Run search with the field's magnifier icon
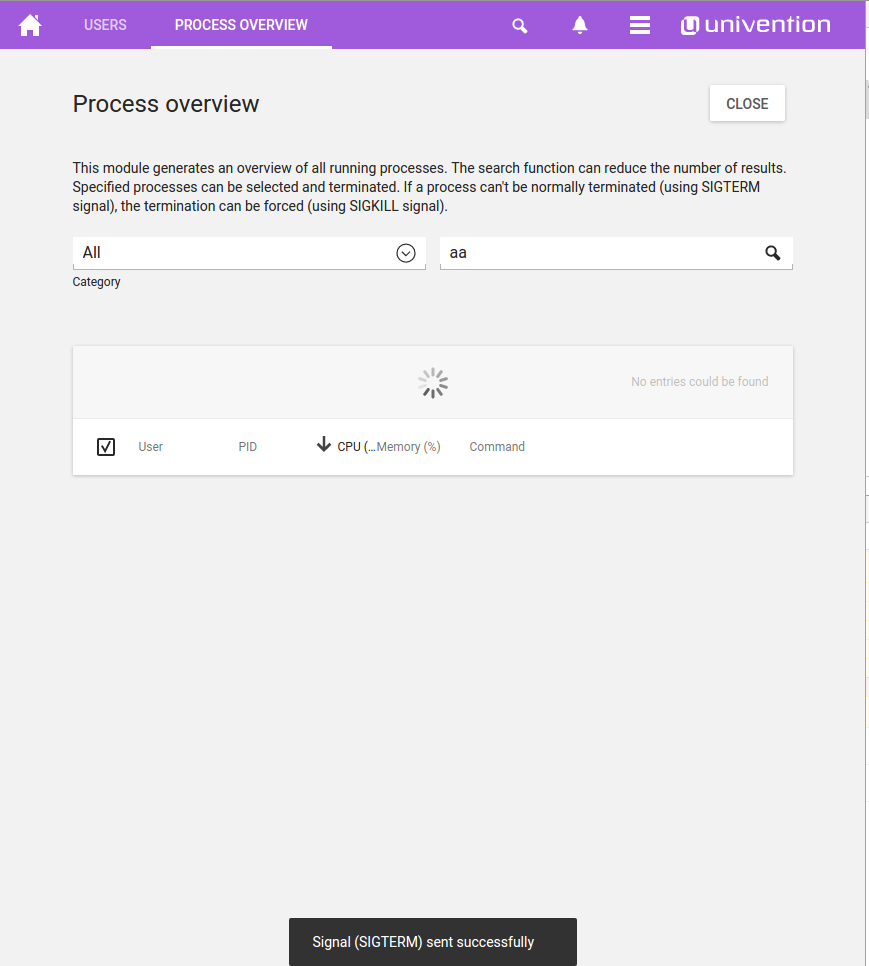 click(773, 253)
